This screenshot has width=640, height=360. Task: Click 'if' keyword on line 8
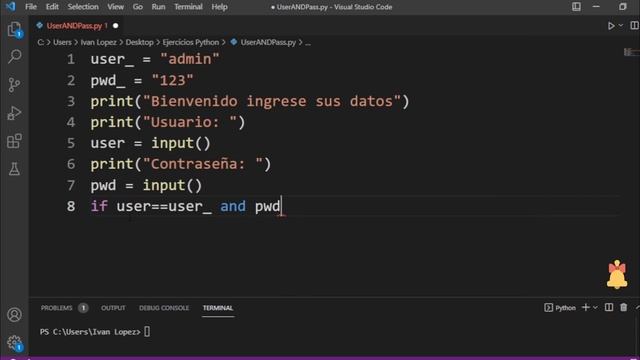pyautogui.click(x=99, y=206)
